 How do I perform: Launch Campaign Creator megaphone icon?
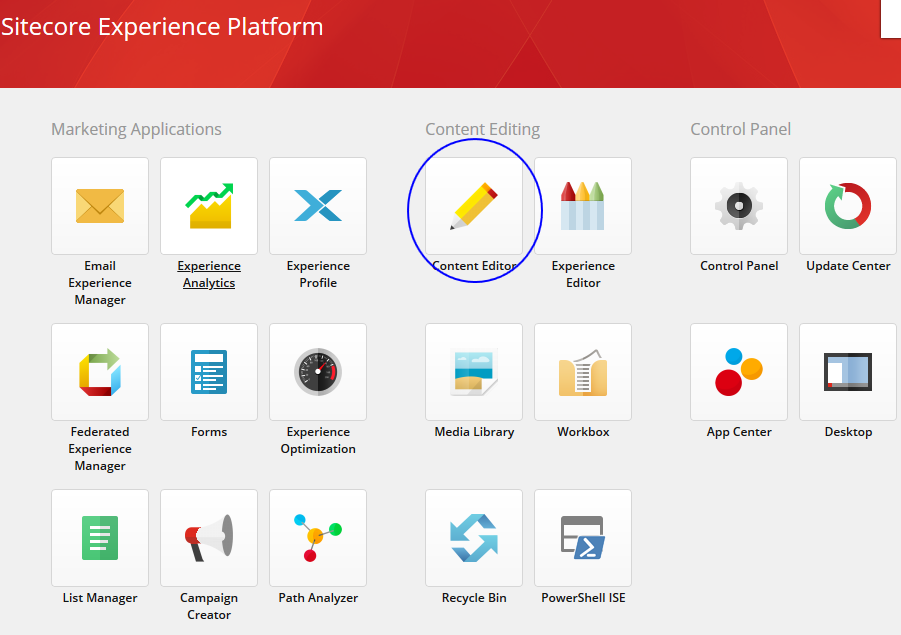pos(209,538)
